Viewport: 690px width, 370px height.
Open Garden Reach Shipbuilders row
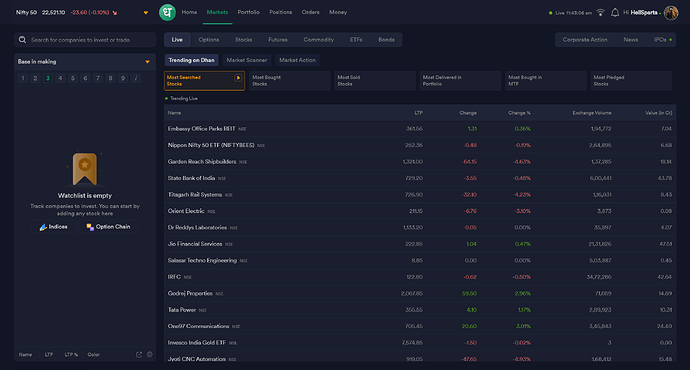420,162
